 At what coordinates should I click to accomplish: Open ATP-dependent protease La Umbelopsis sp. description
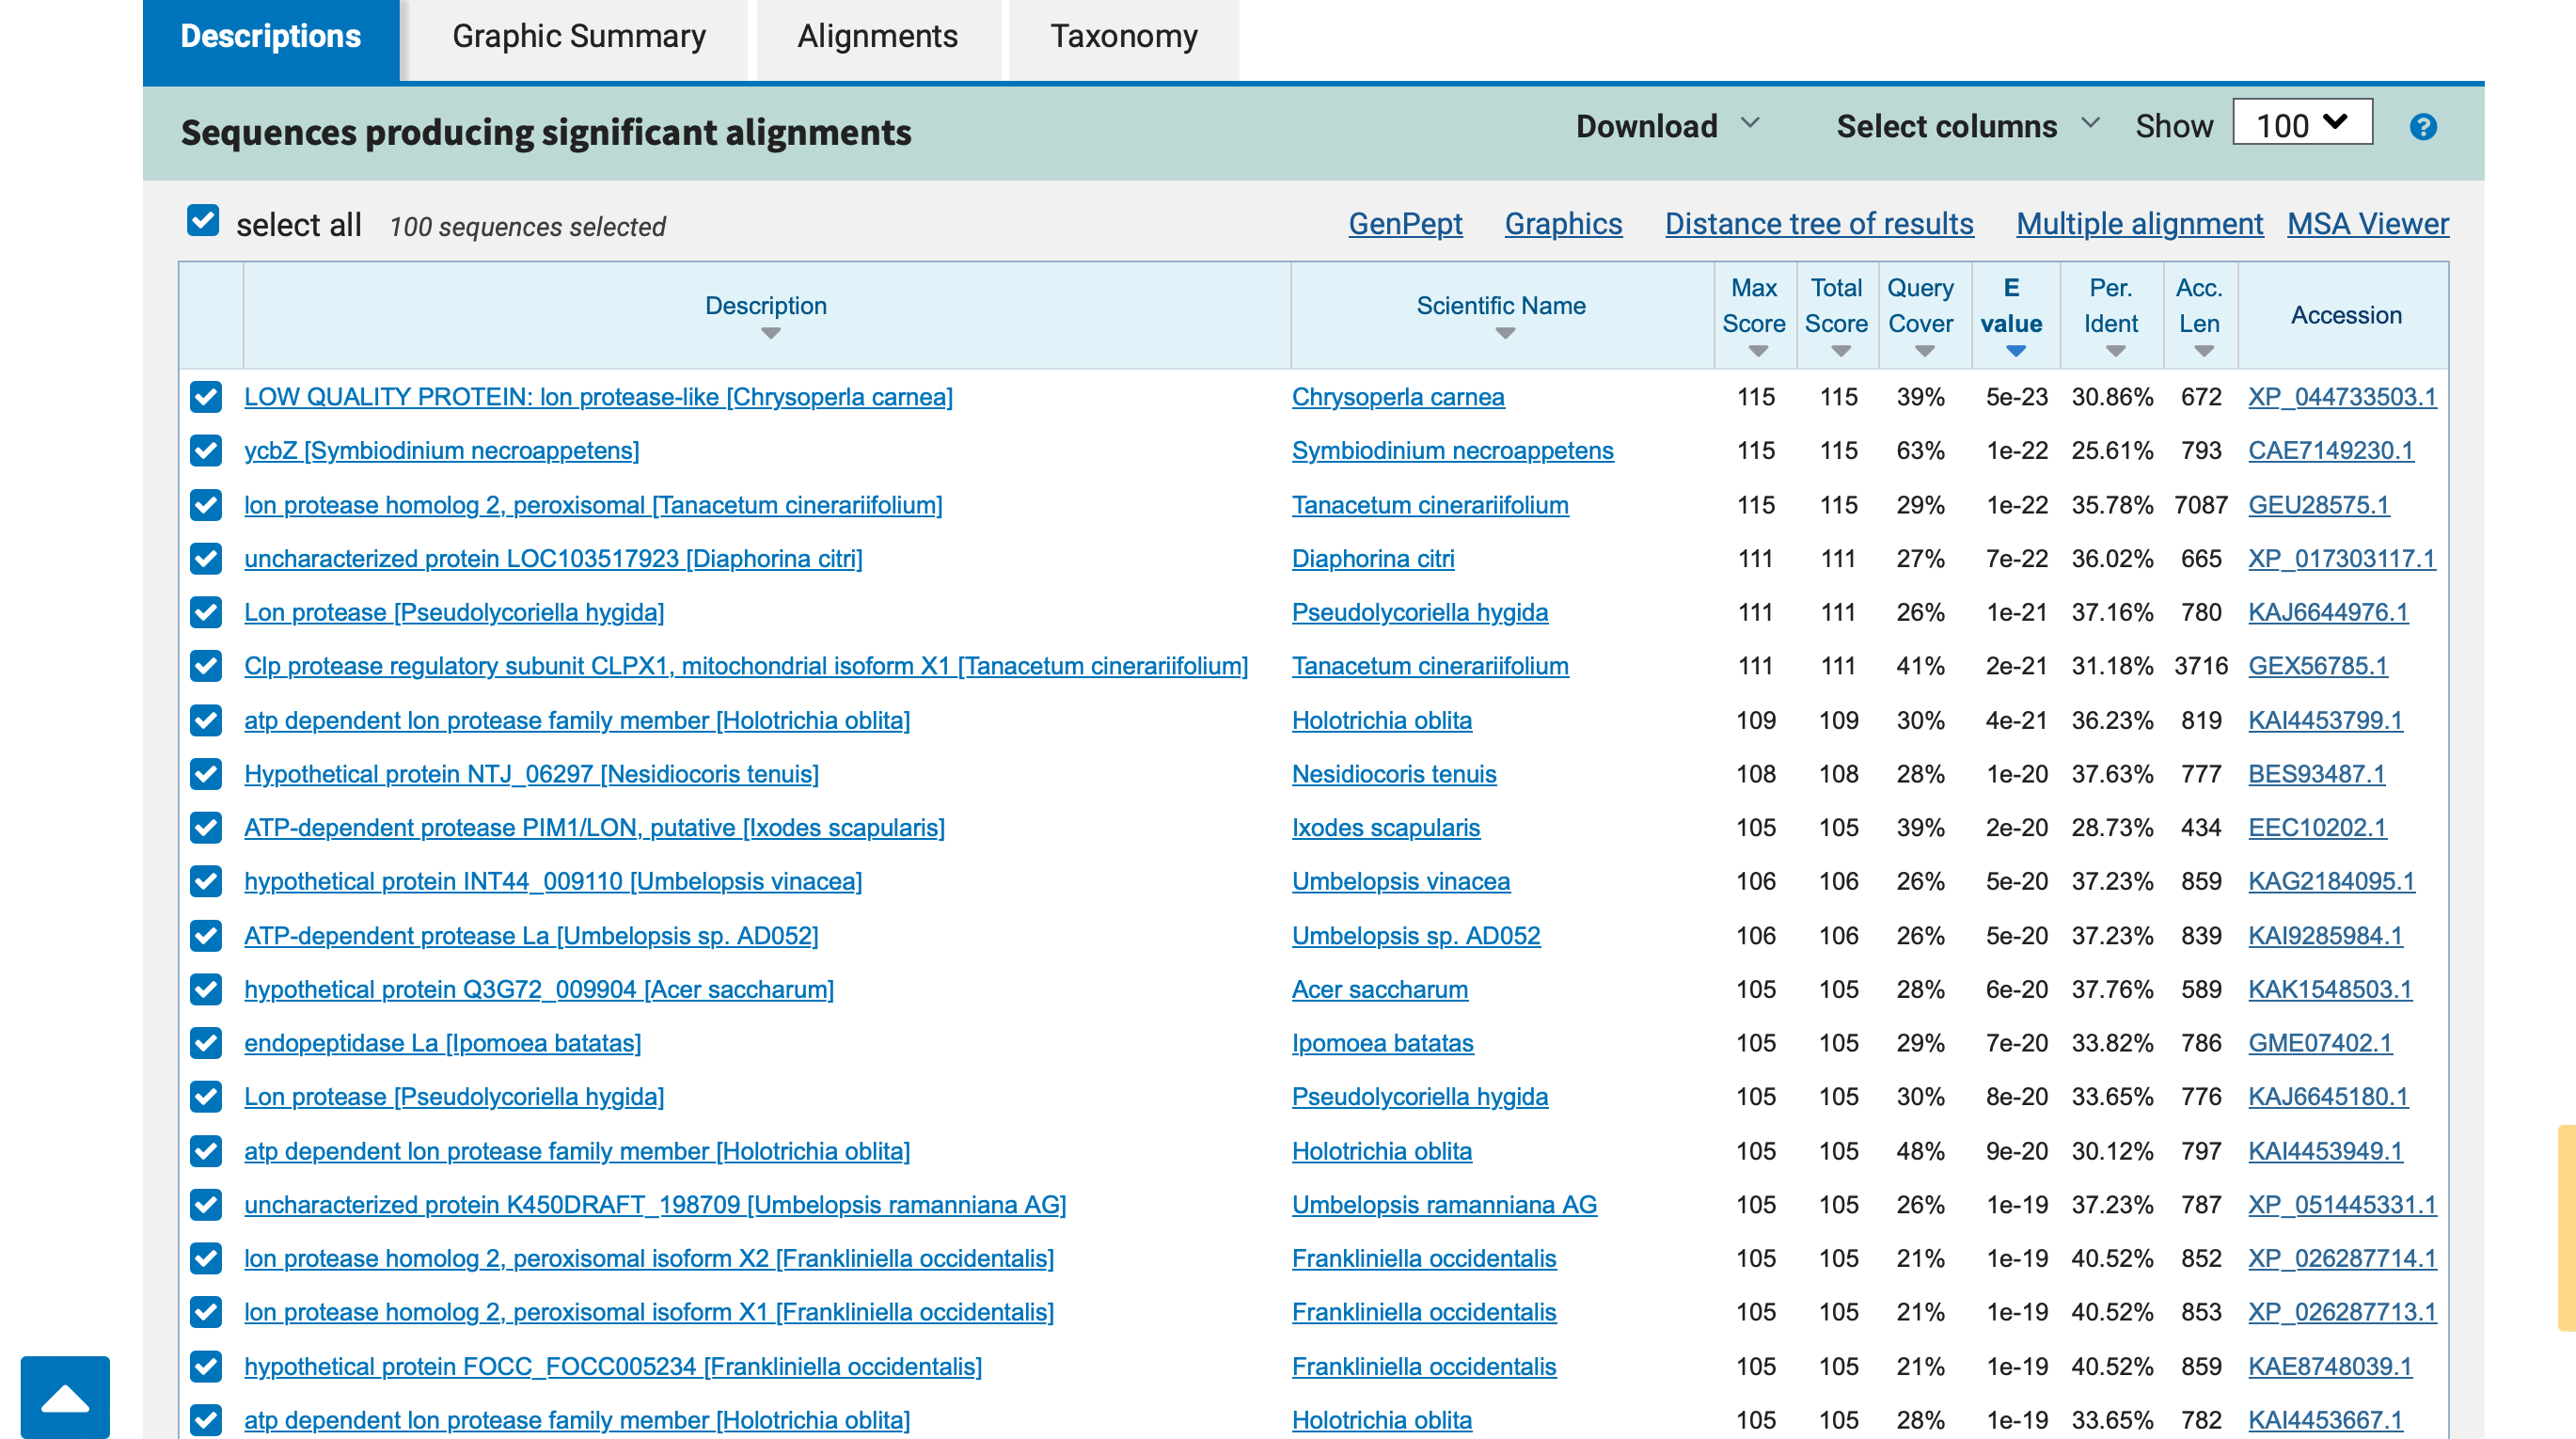(531, 936)
